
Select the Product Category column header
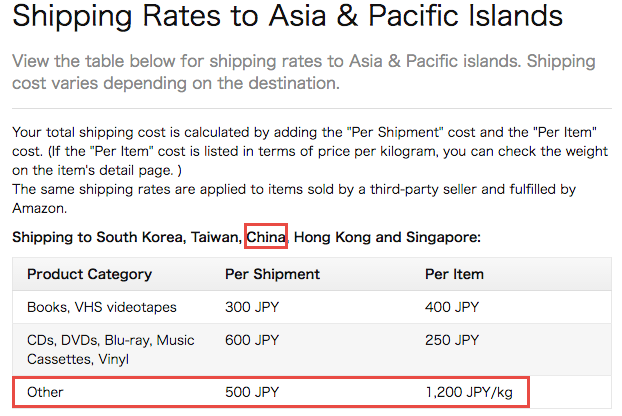tap(89, 274)
